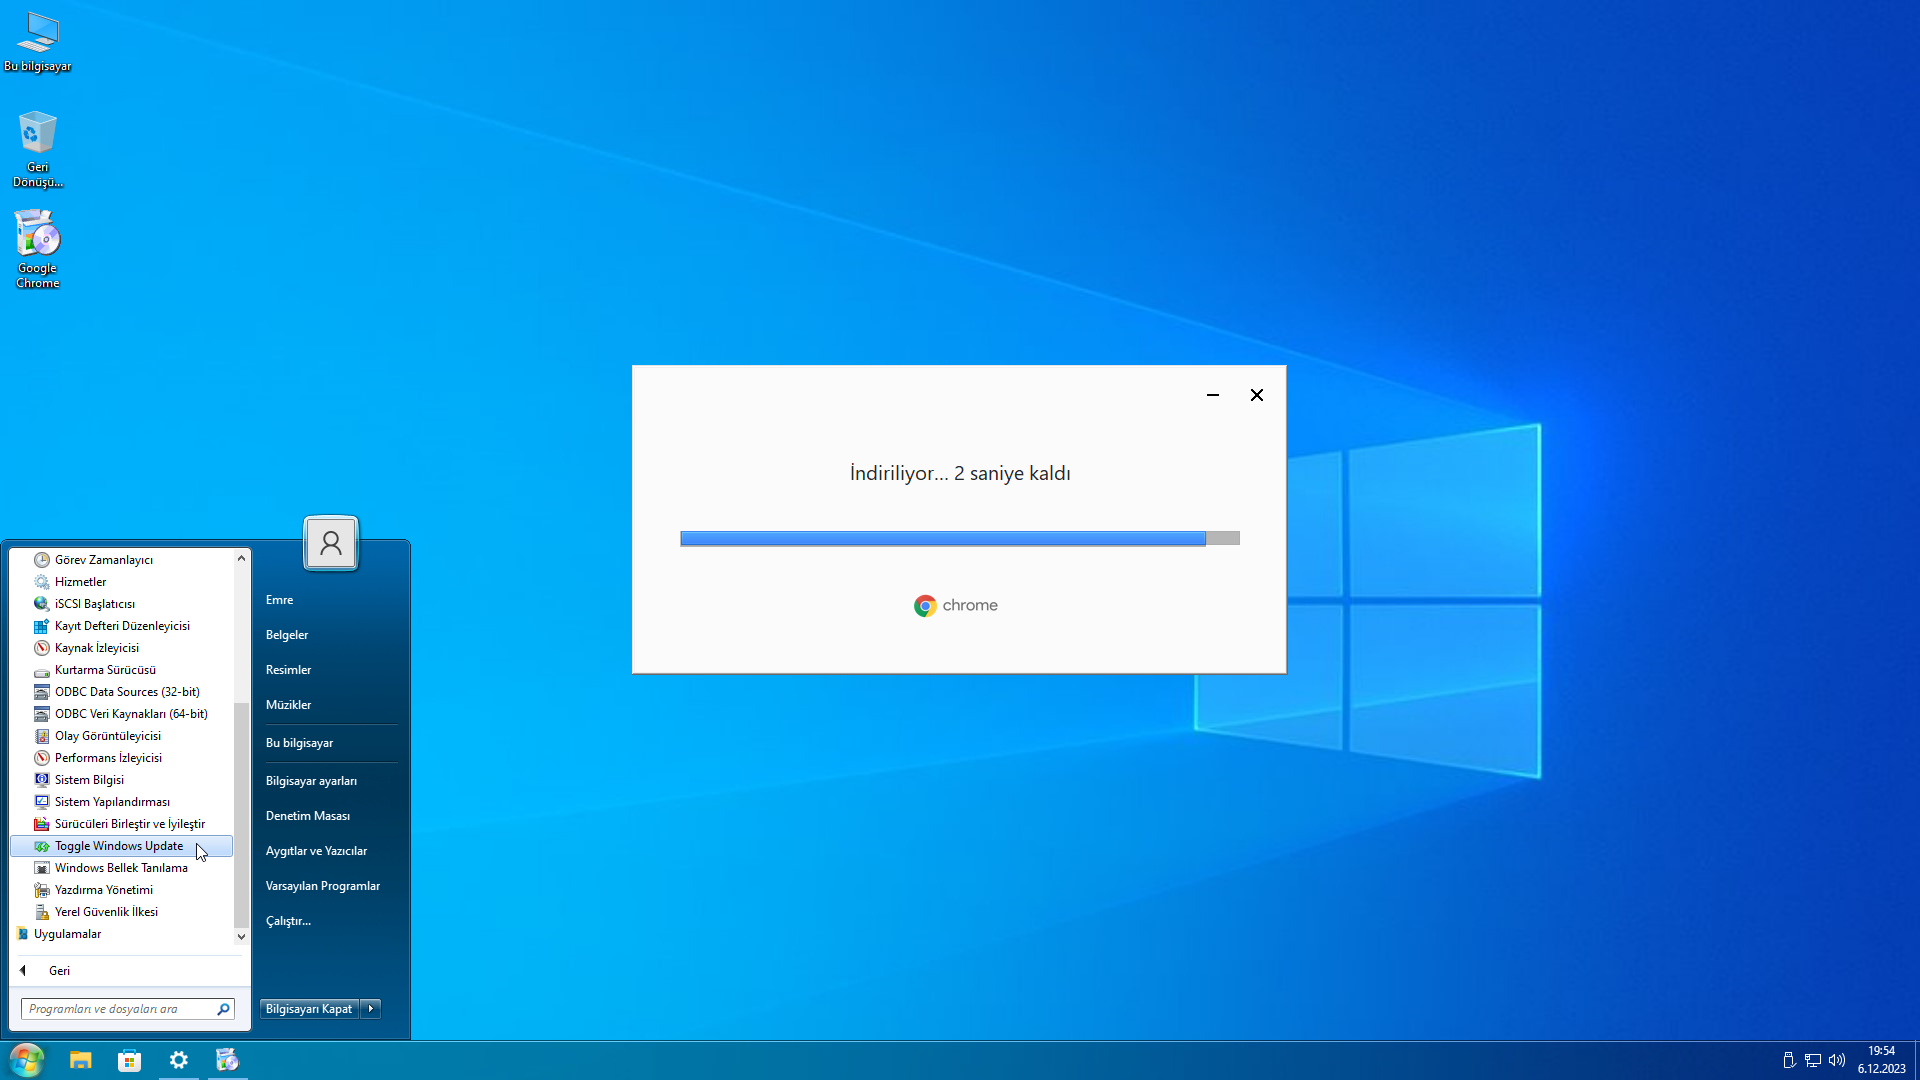Open Bilgisayar ayarları
1920x1080 pixels.
point(330,781)
